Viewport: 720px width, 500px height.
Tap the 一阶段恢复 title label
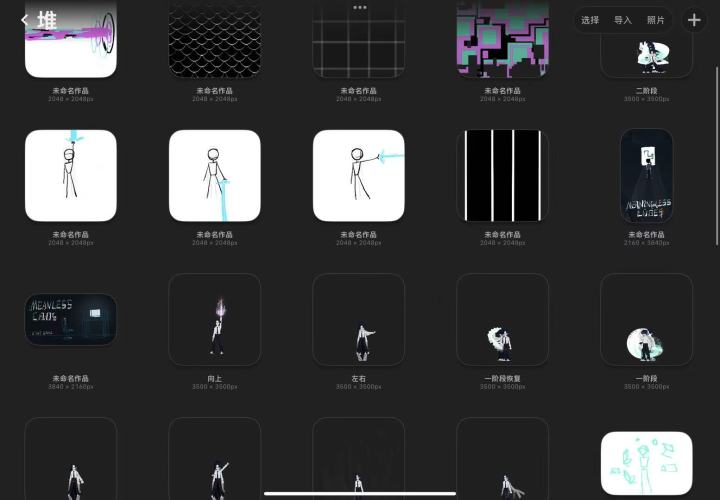pyautogui.click(x=503, y=379)
